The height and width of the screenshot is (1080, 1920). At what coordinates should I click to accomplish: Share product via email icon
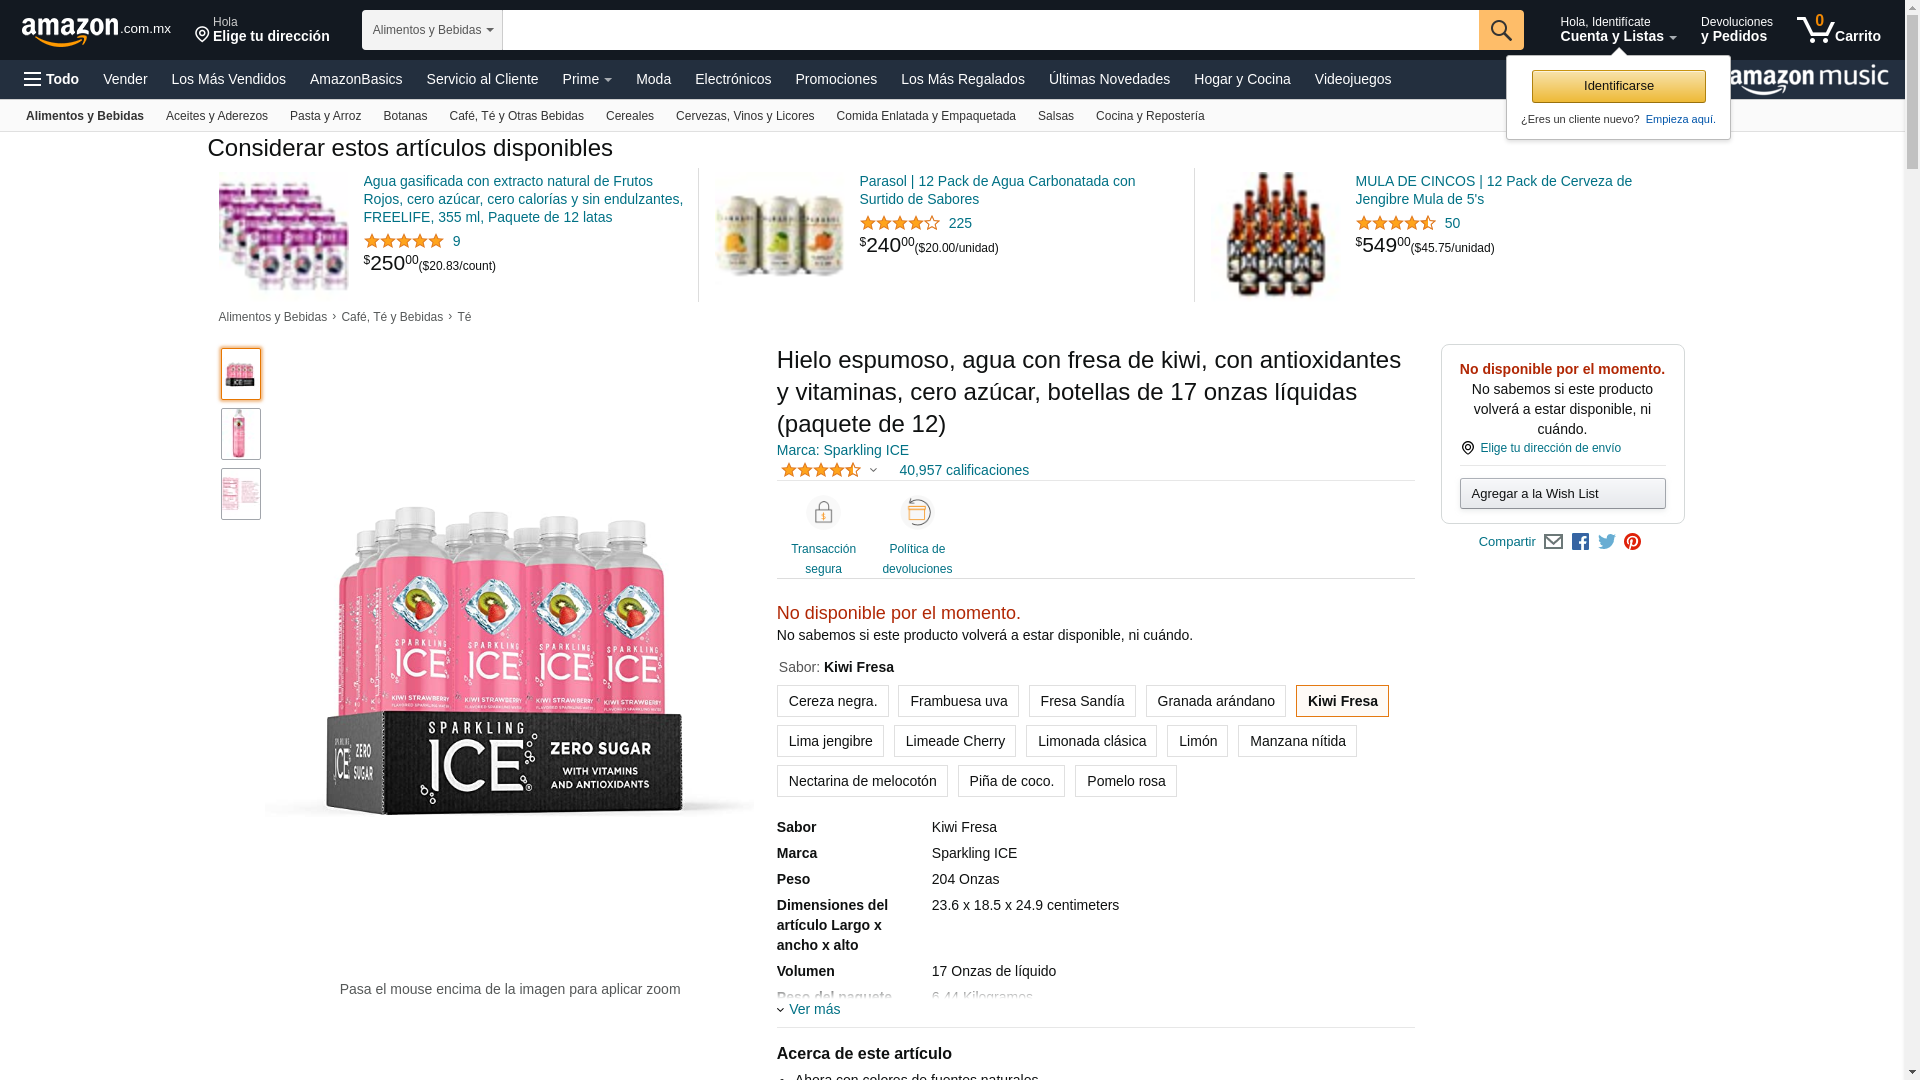(1553, 542)
